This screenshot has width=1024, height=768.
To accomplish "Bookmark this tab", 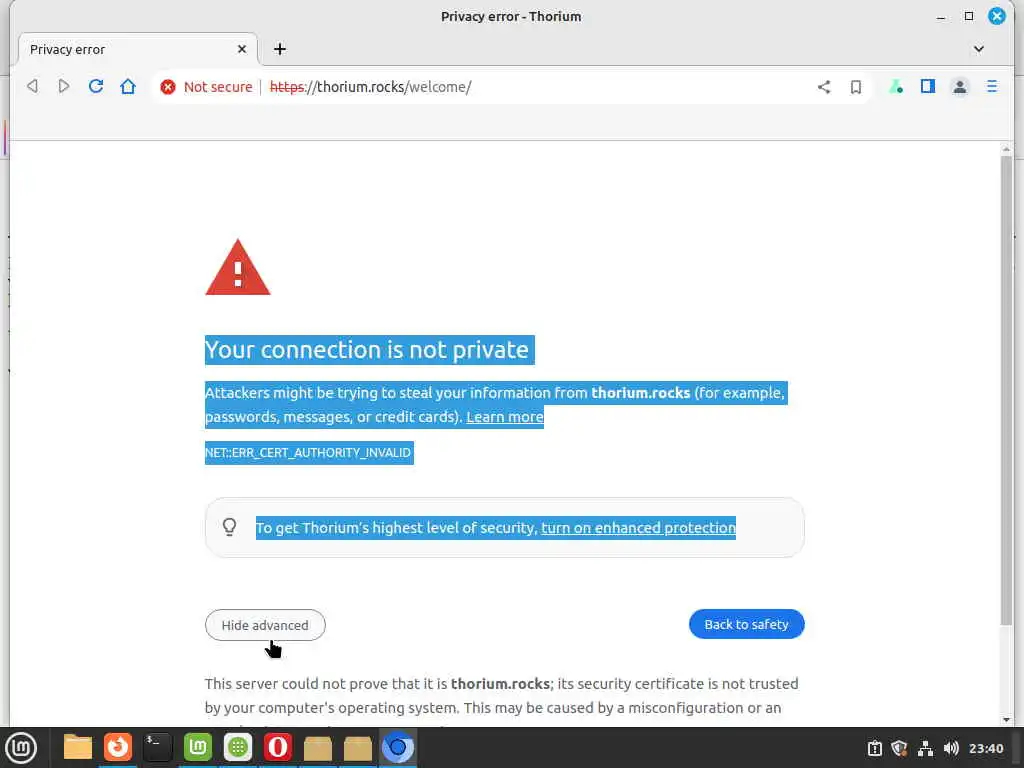I will pyautogui.click(x=856, y=87).
